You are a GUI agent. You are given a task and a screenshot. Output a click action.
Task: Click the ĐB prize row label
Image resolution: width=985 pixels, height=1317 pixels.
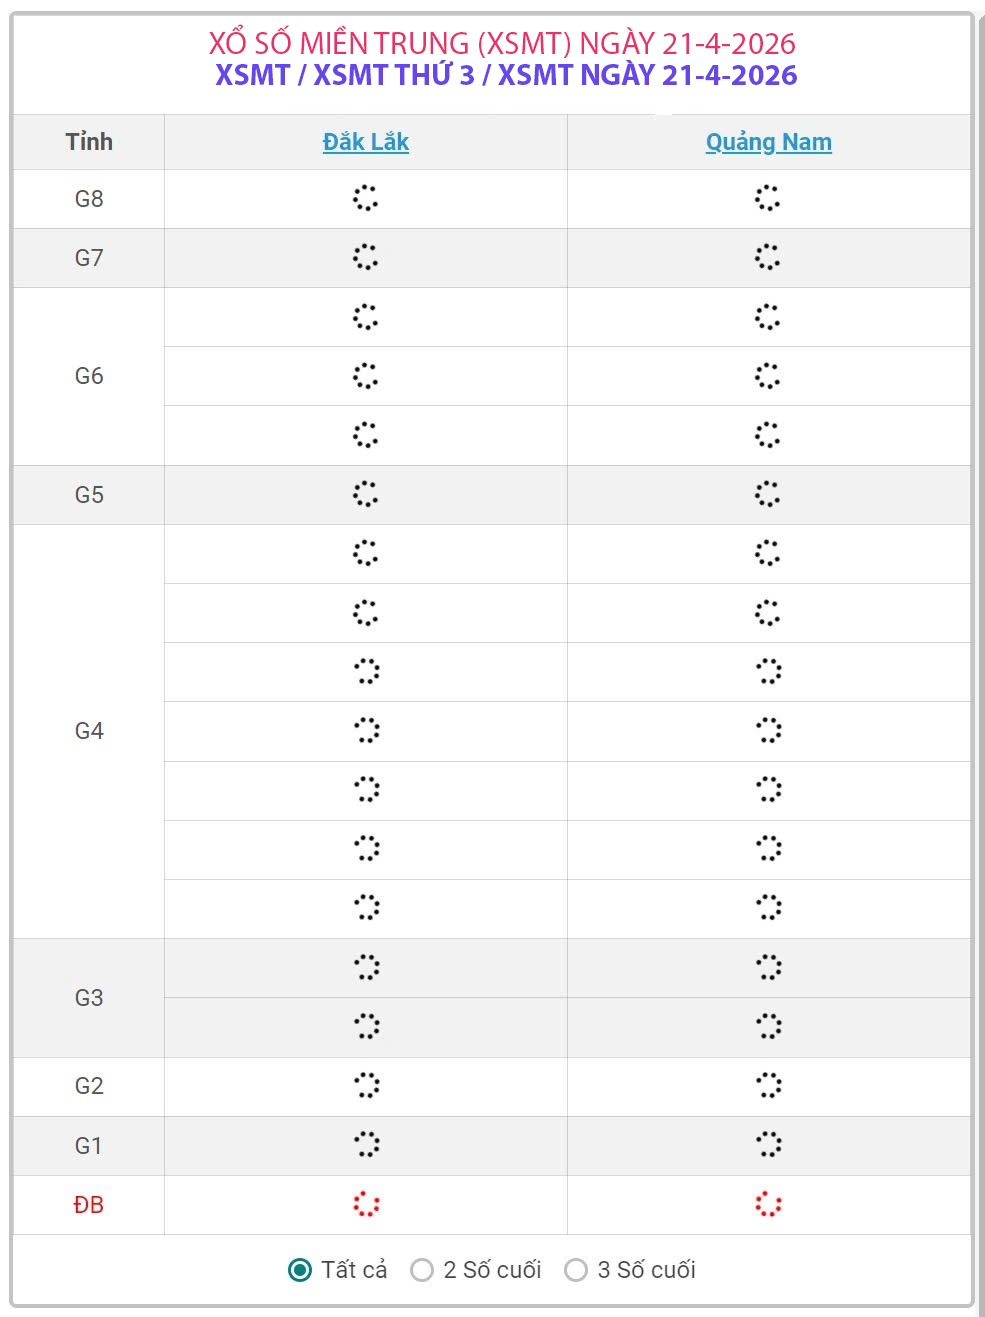click(x=89, y=1205)
